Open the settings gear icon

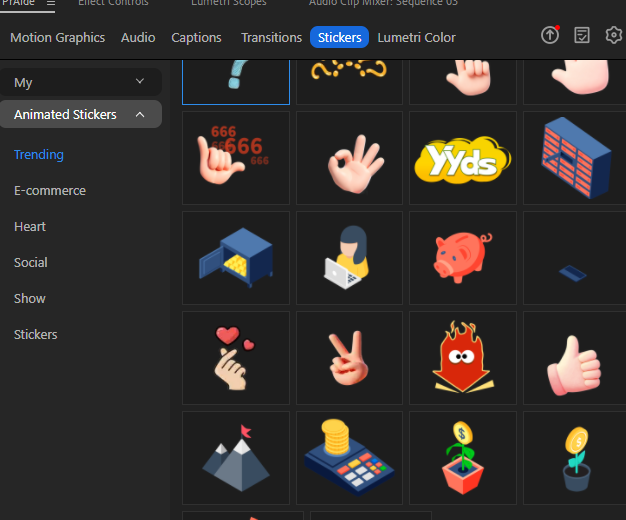coord(613,35)
